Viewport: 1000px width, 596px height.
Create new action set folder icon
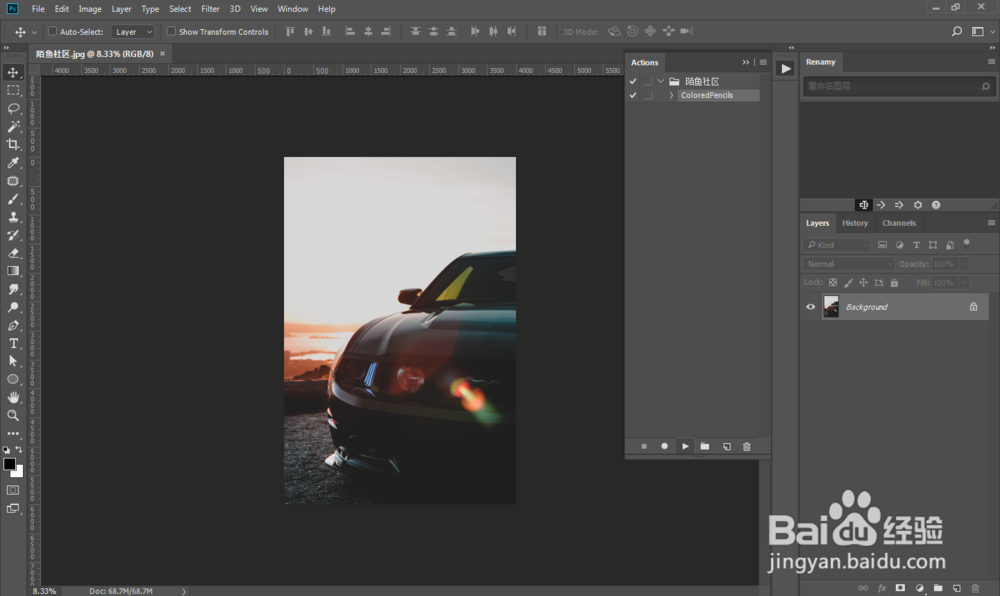705,446
